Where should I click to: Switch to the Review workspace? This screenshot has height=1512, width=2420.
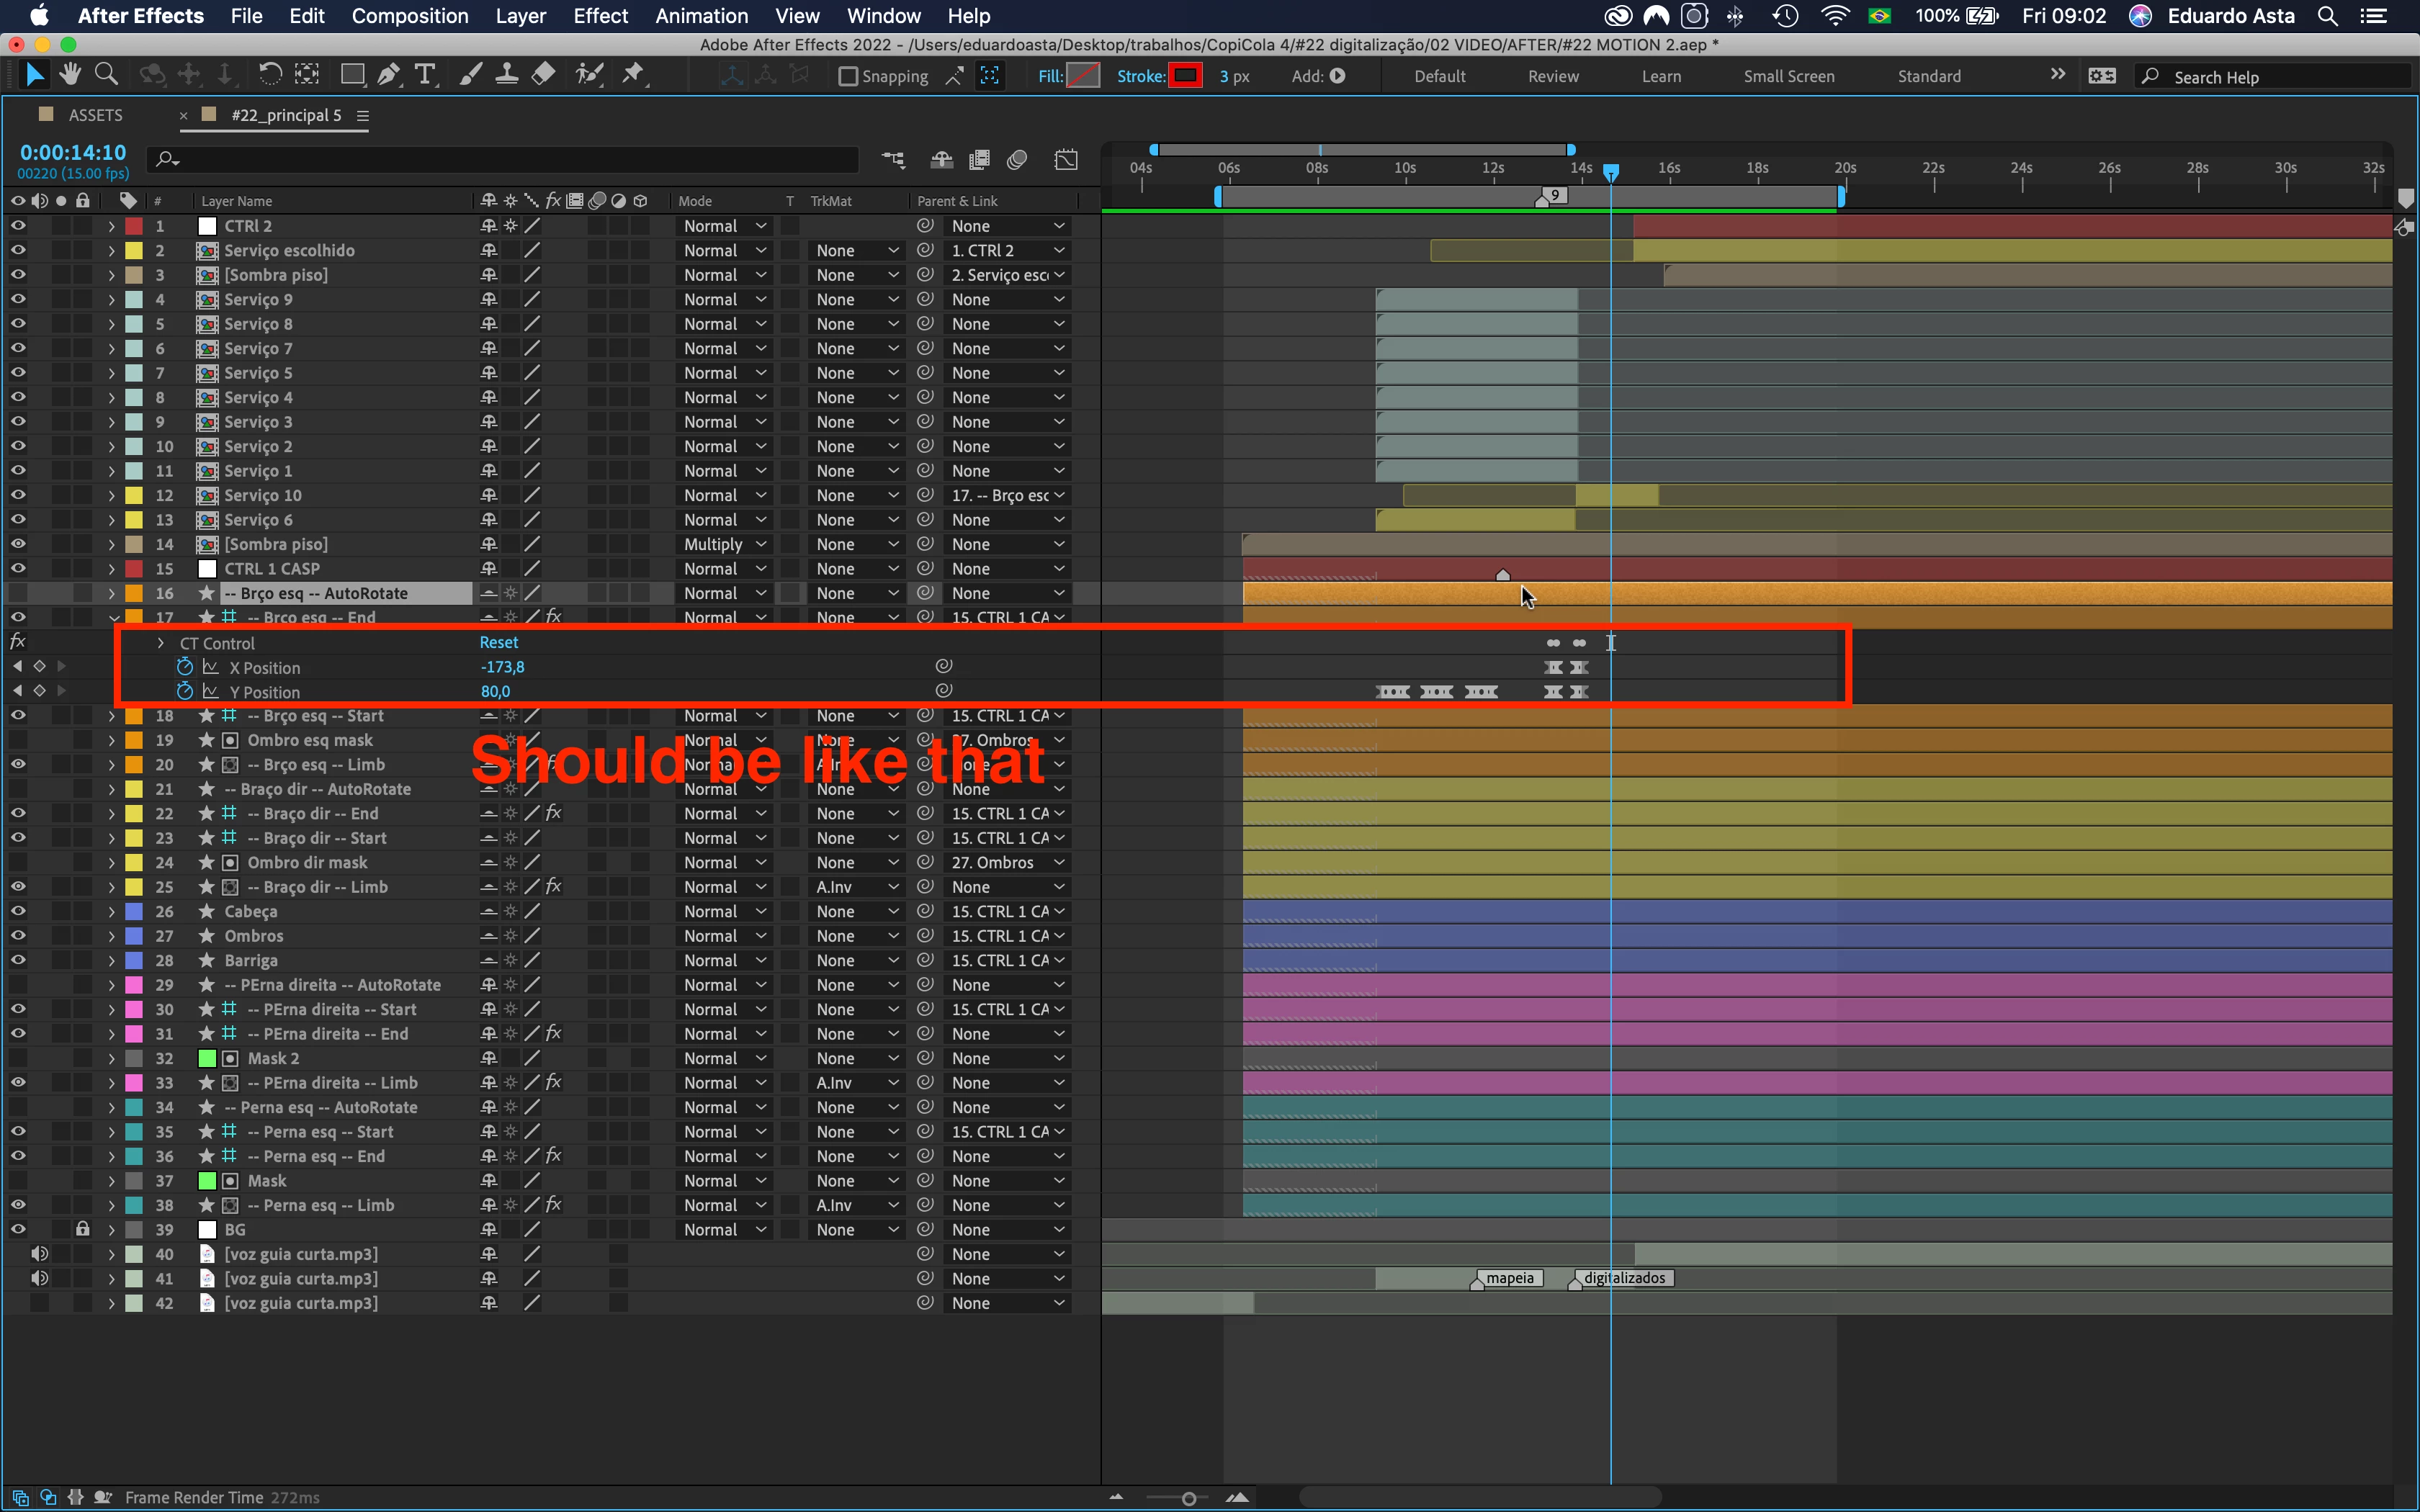[x=1552, y=77]
